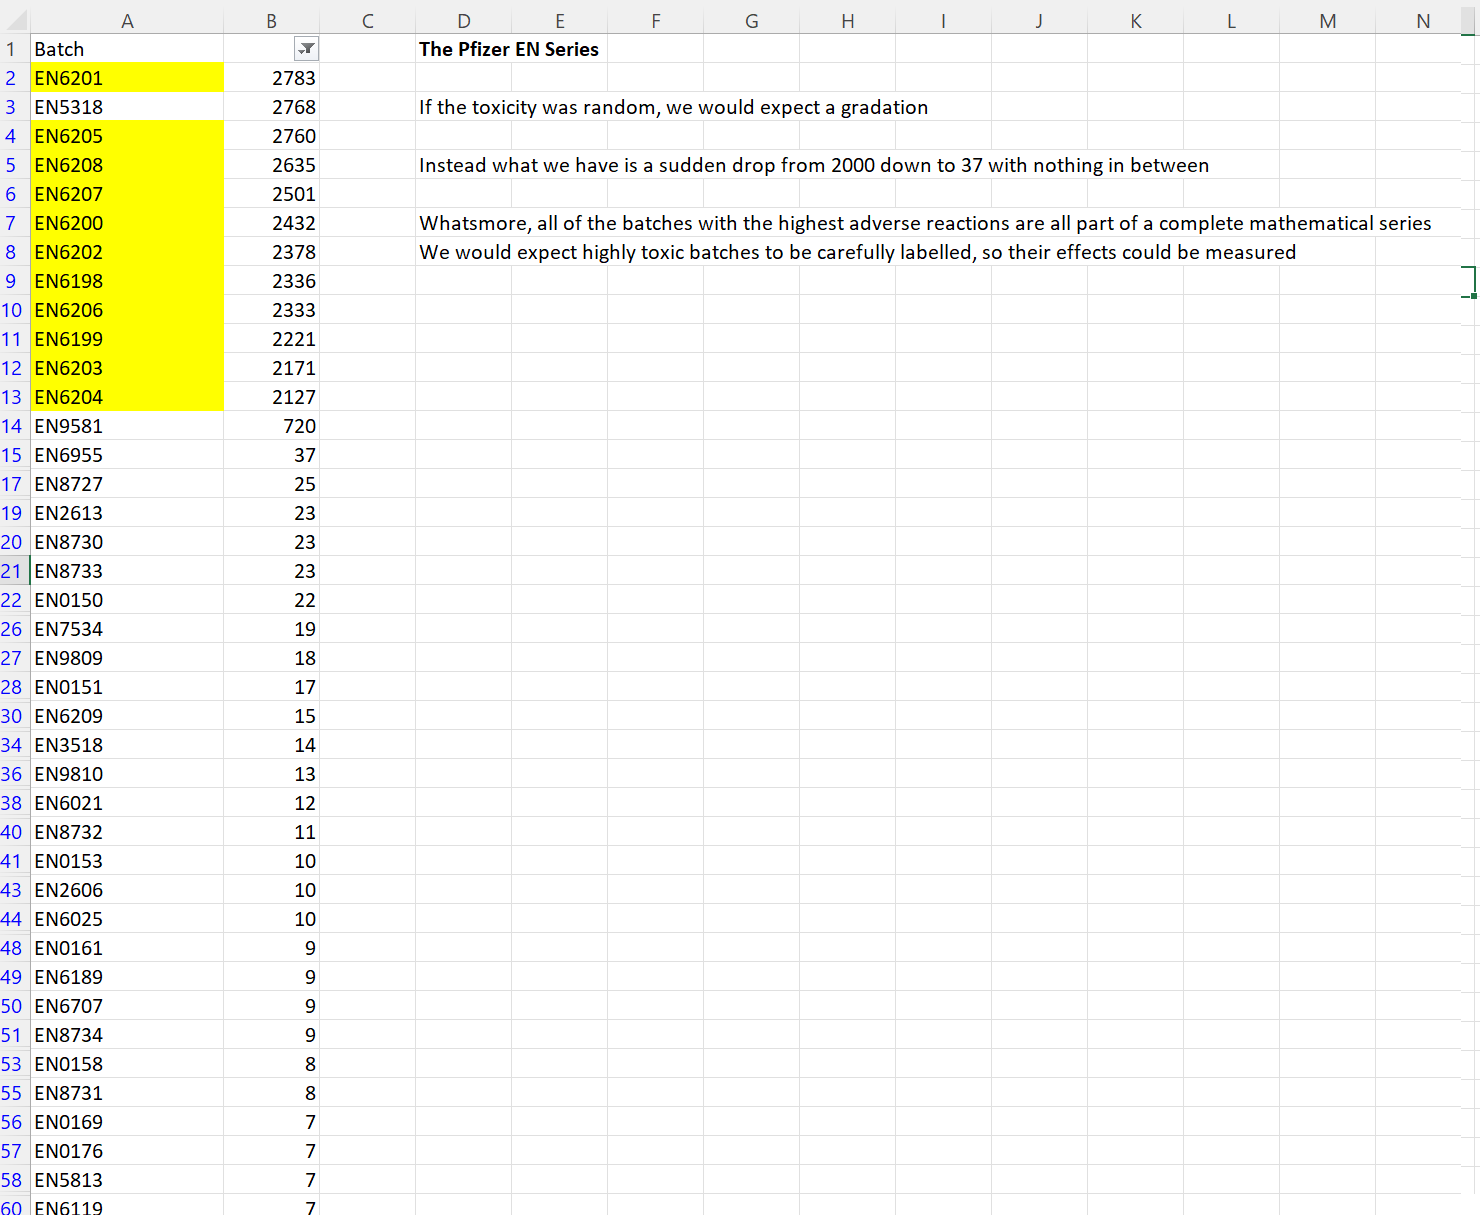Screen dimensions: 1480x1215
Task: Select the row 14 header
Action: point(12,426)
